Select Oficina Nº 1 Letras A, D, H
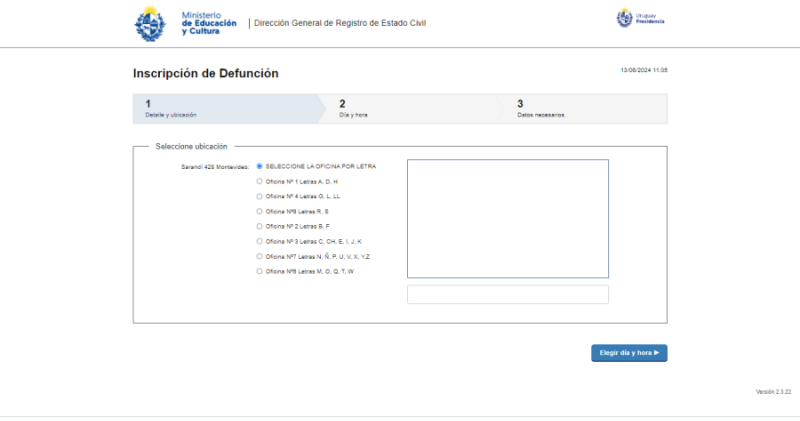The height and width of the screenshot is (421, 800). (x=260, y=181)
